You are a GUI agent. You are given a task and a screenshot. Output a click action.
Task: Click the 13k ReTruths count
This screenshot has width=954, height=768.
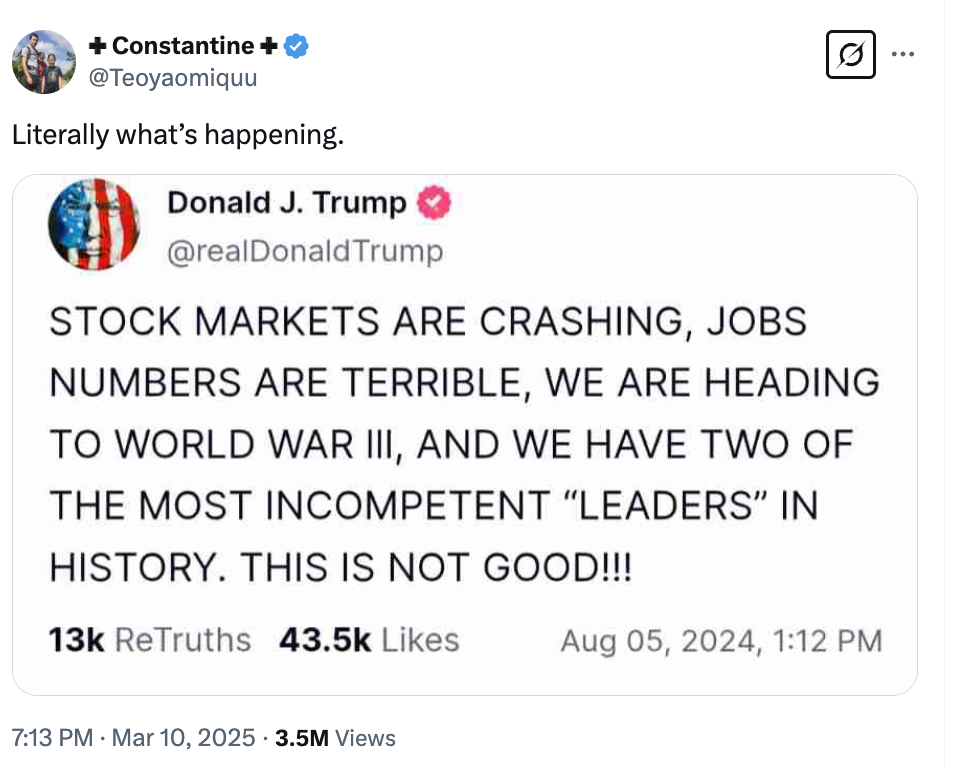point(150,640)
